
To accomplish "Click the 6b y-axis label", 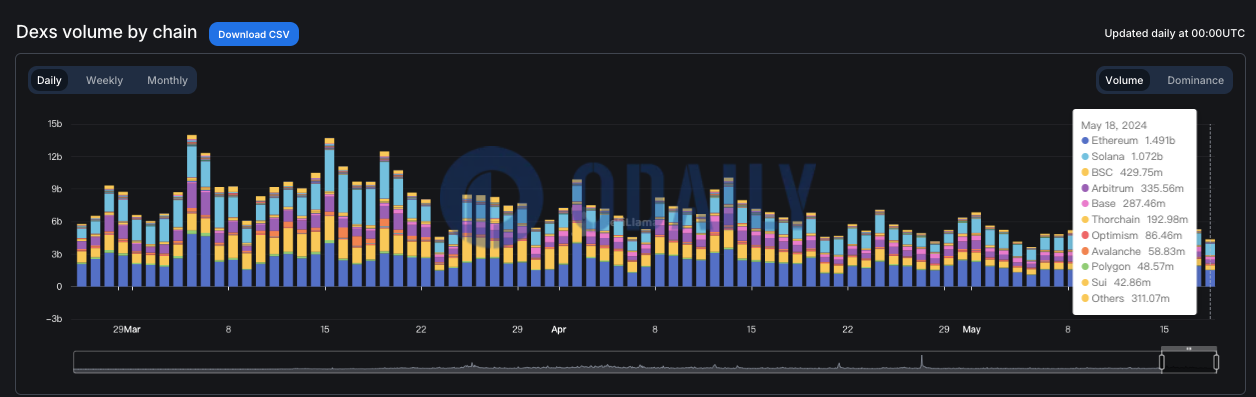I will 56,222.
